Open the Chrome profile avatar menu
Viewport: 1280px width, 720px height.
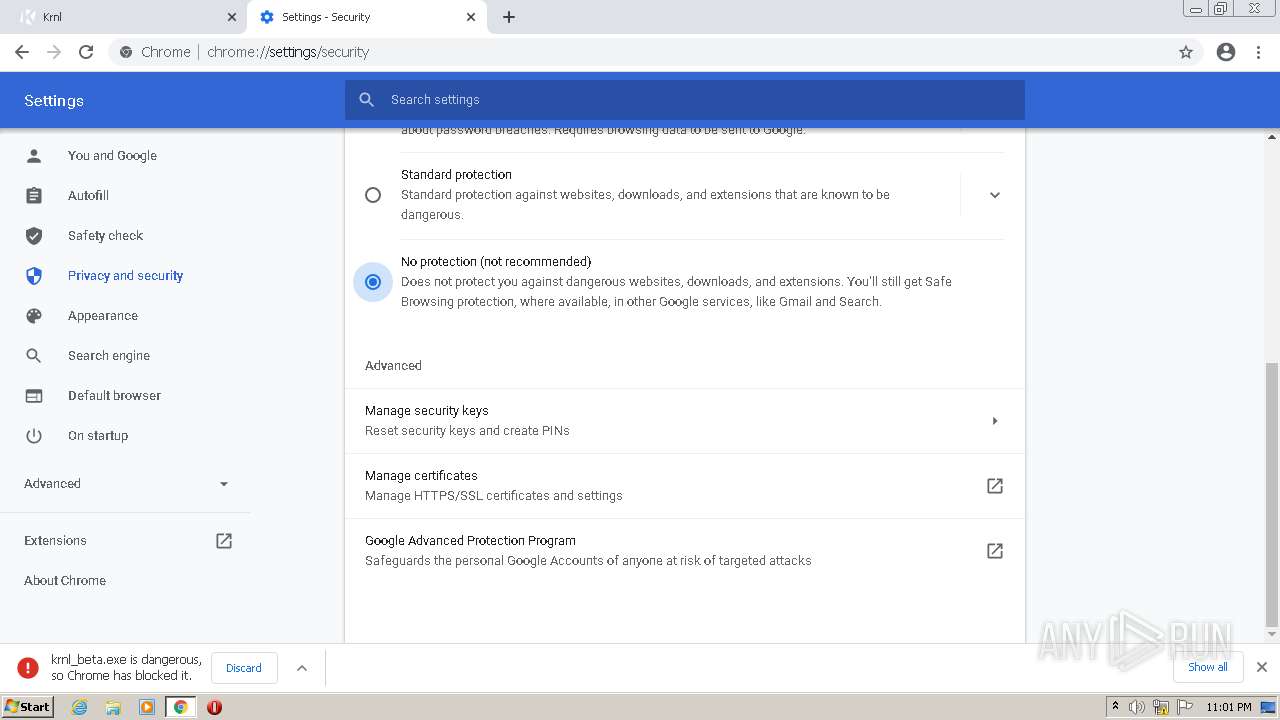(x=1226, y=52)
